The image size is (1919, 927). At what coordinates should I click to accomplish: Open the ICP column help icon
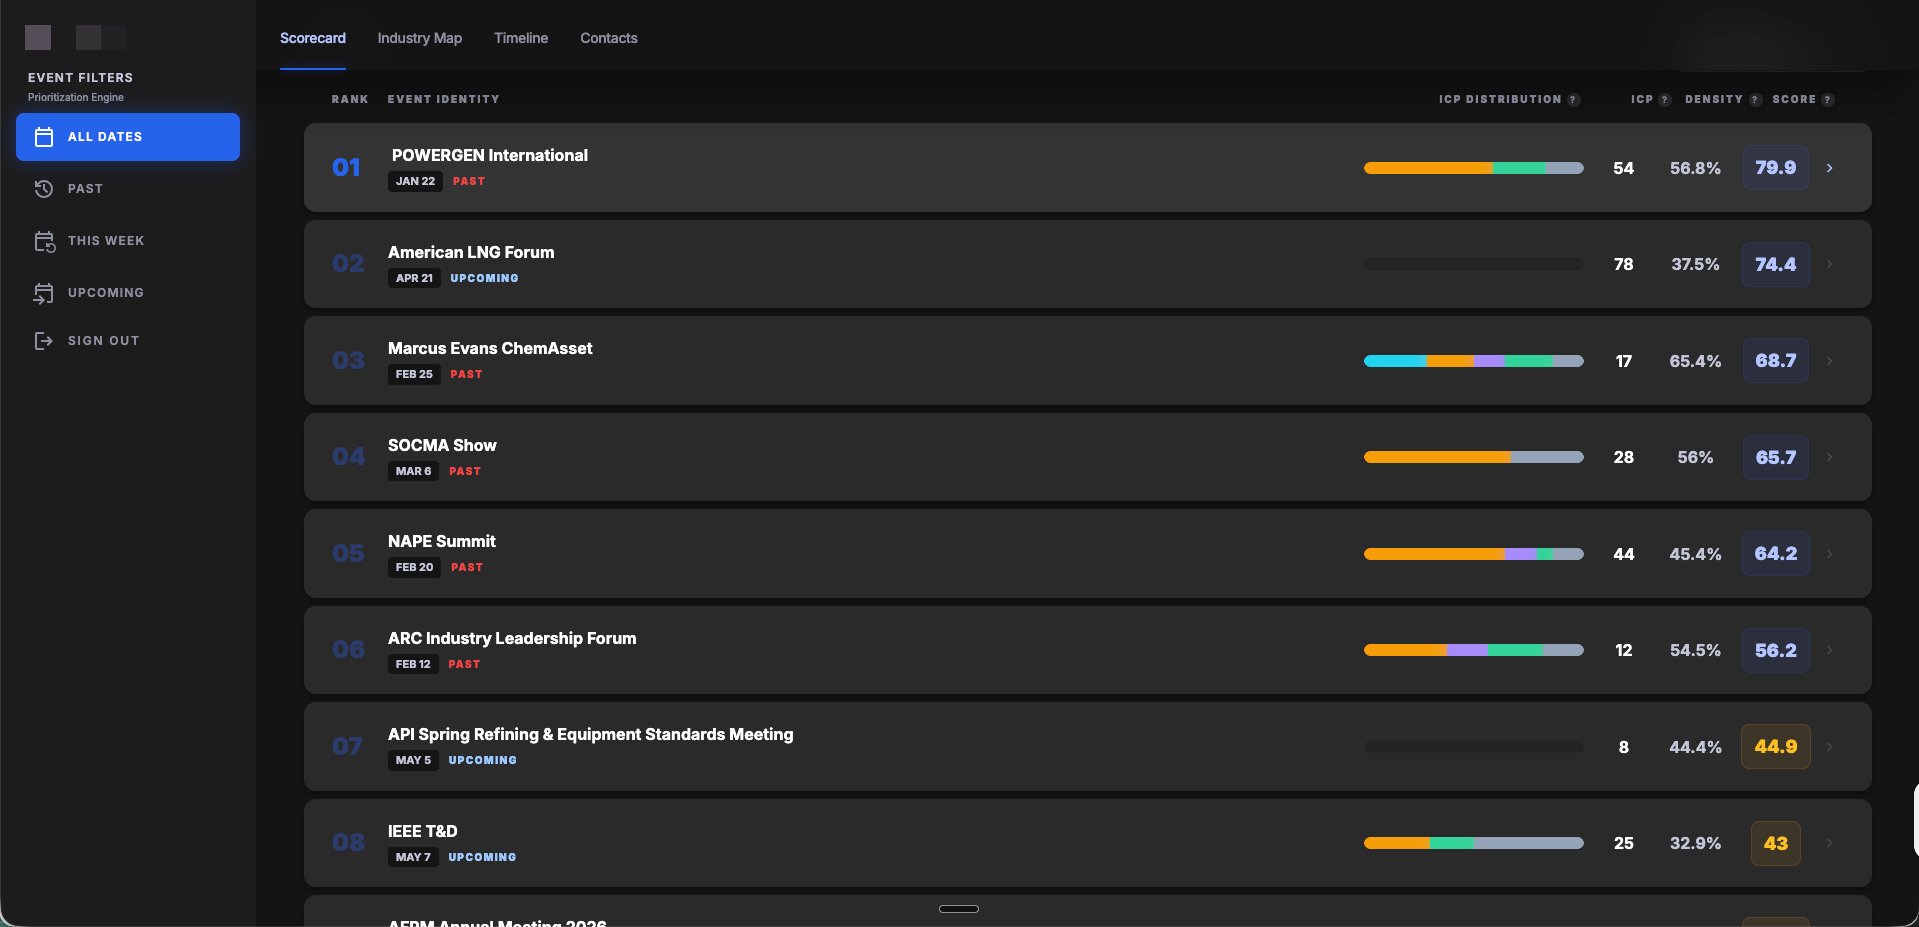(x=1663, y=99)
